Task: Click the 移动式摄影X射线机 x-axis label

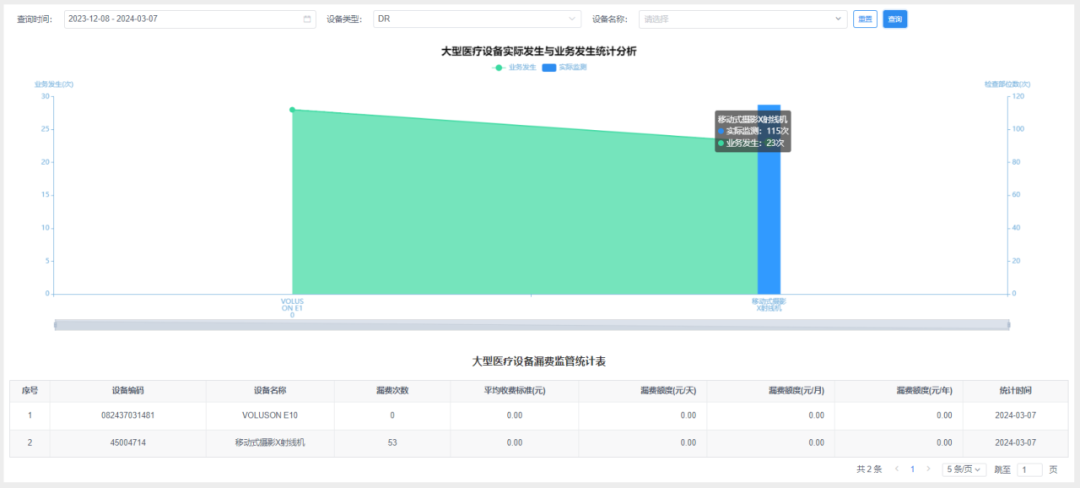Action: click(x=769, y=305)
